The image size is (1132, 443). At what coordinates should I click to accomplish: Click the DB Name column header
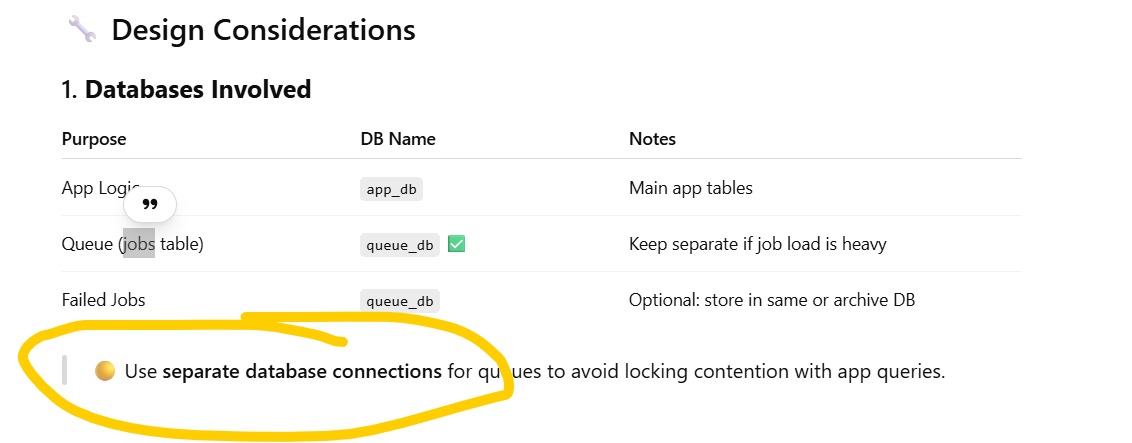398,139
